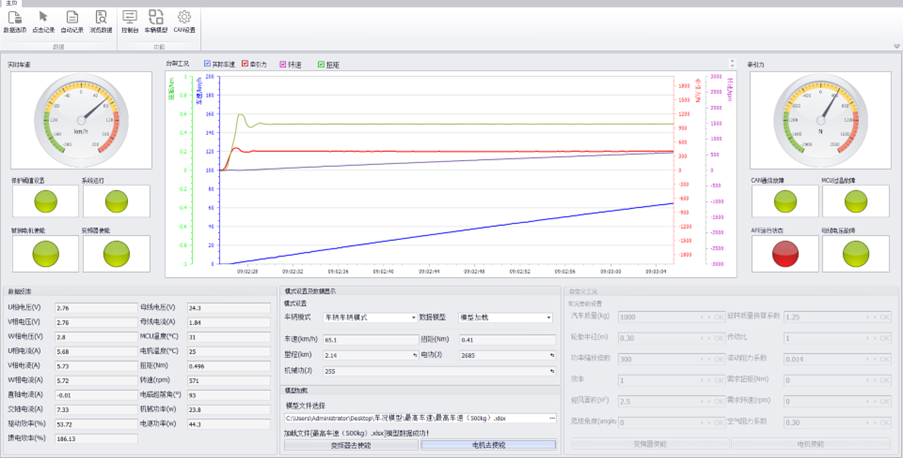This screenshot has height=458, width=903.
Task: Click the greyed 变频器使能 button
Action: 650,444
